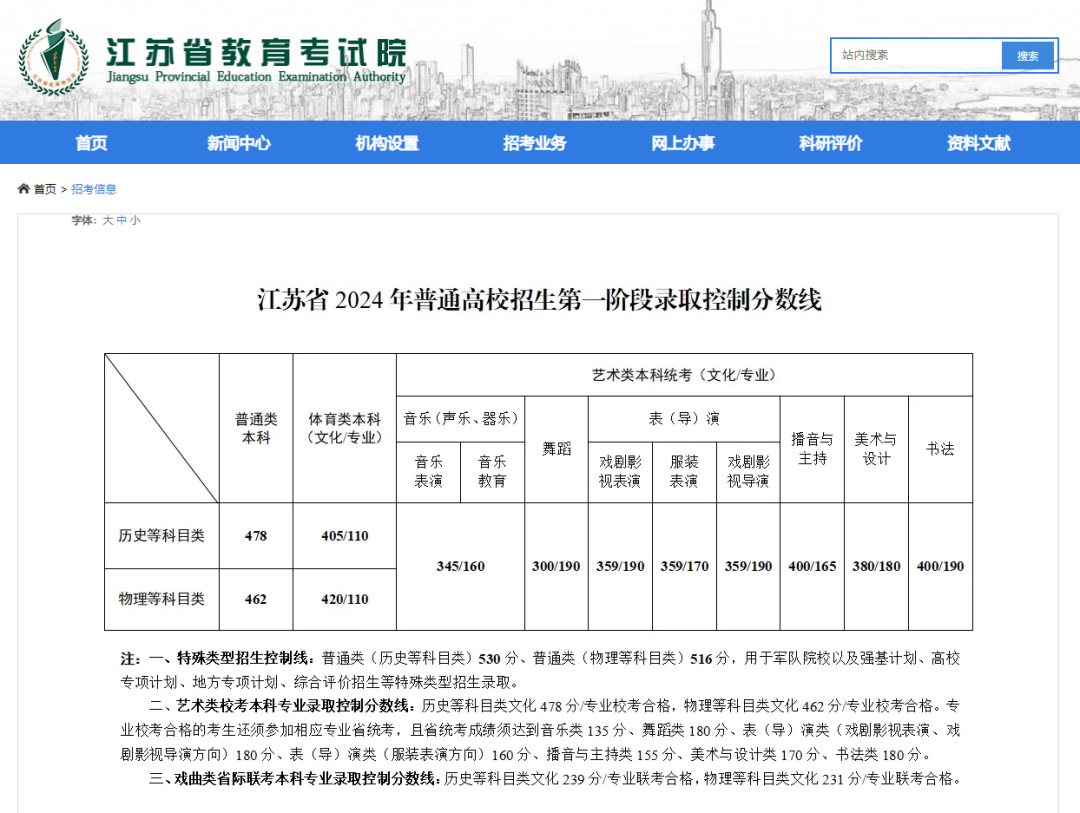Set font size to 小 (small)
The height and width of the screenshot is (813, 1080).
(135, 220)
